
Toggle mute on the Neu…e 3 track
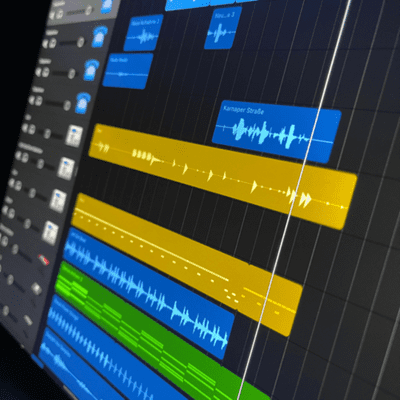click(x=45, y=43)
